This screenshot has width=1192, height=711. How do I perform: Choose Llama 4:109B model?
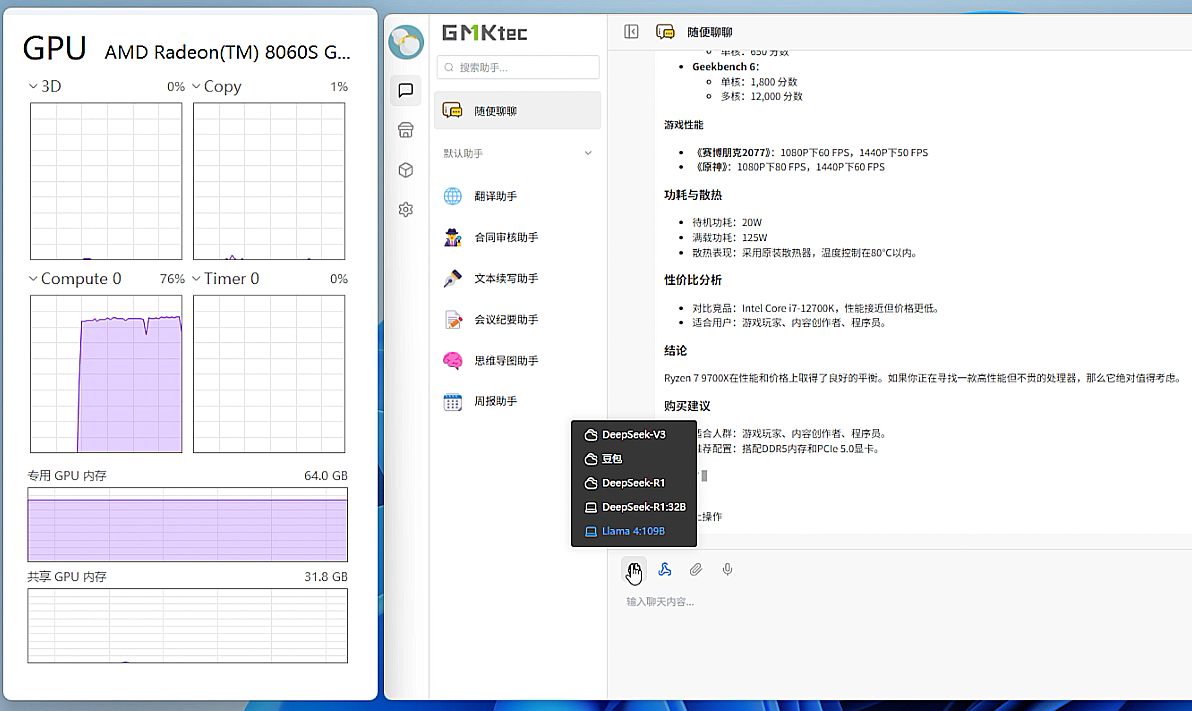pyautogui.click(x=633, y=531)
